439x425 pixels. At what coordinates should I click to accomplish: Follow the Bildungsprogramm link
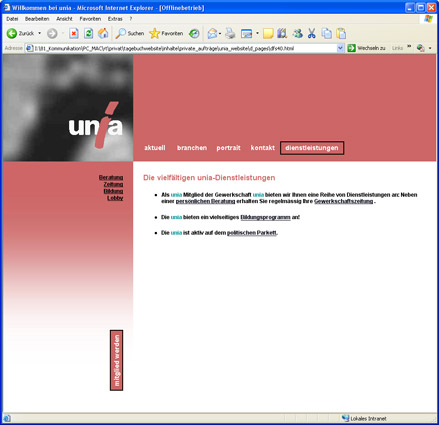coord(265,217)
